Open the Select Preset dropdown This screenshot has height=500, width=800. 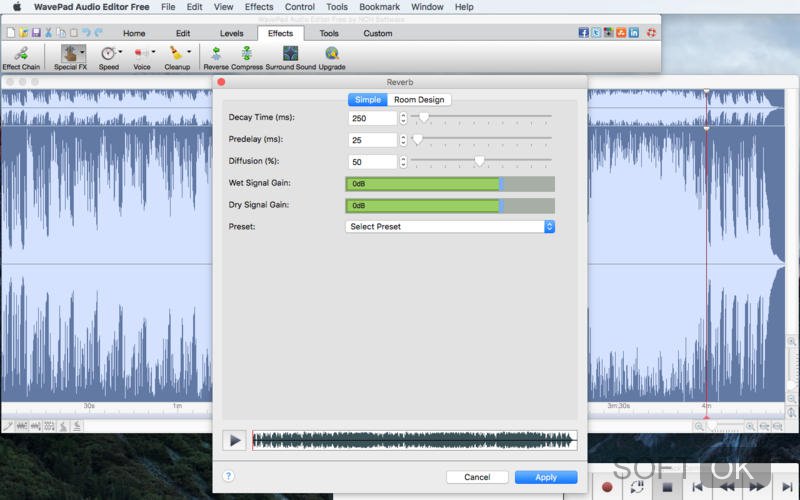coord(450,227)
